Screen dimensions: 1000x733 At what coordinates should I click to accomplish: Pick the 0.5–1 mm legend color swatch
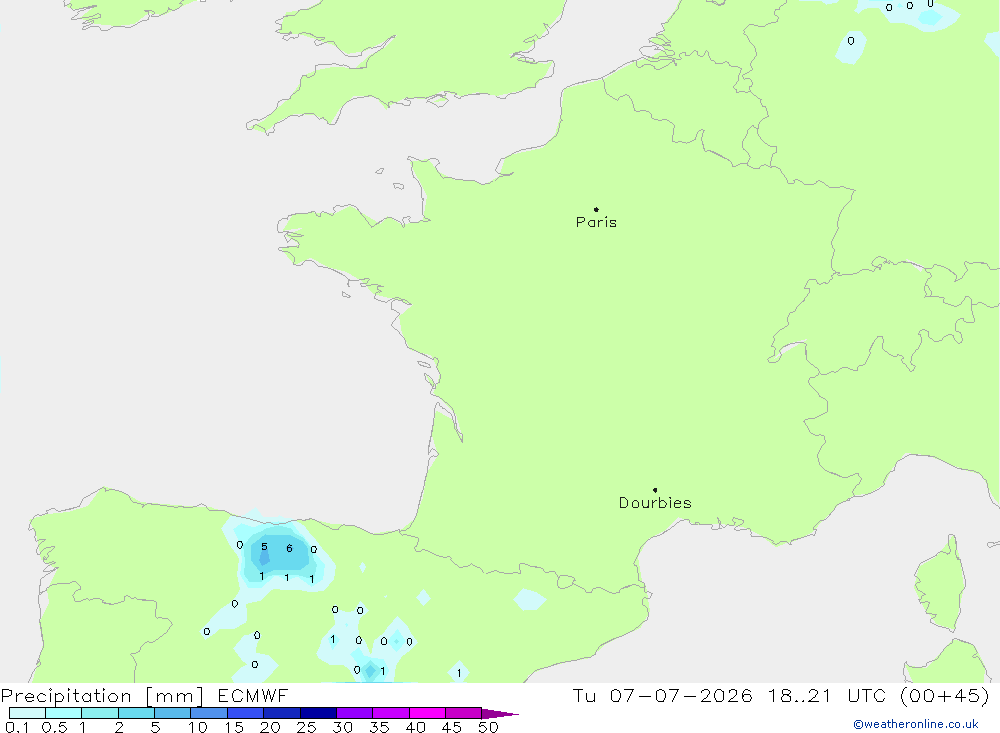(64, 713)
